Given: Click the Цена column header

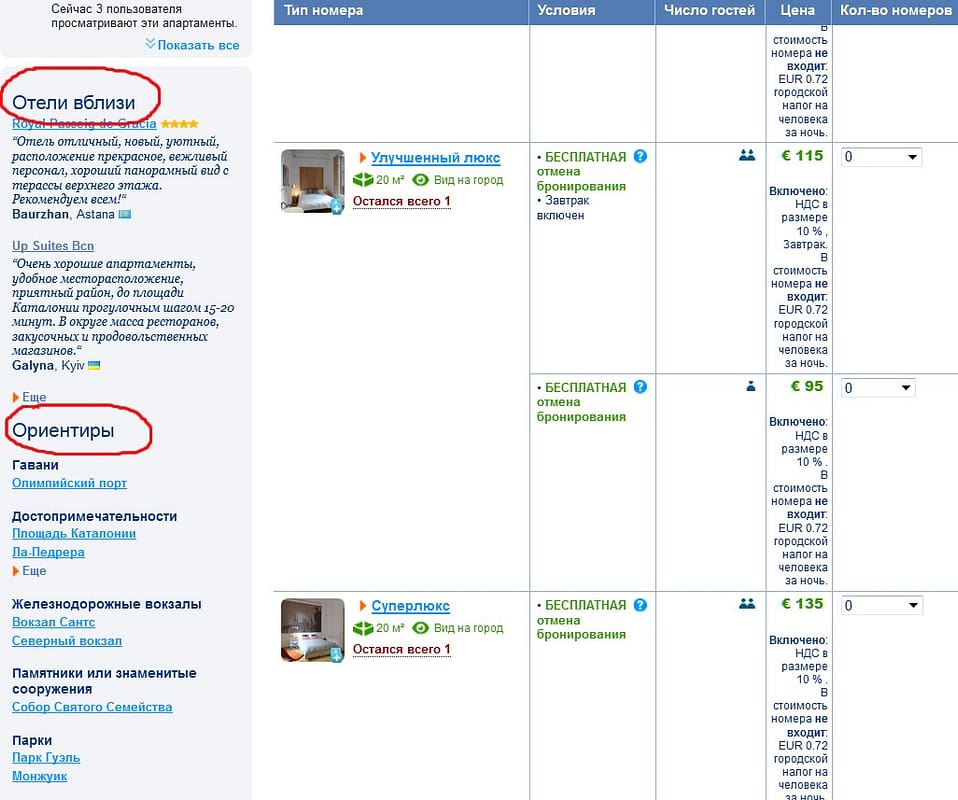Looking at the screenshot, I should (798, 11).
